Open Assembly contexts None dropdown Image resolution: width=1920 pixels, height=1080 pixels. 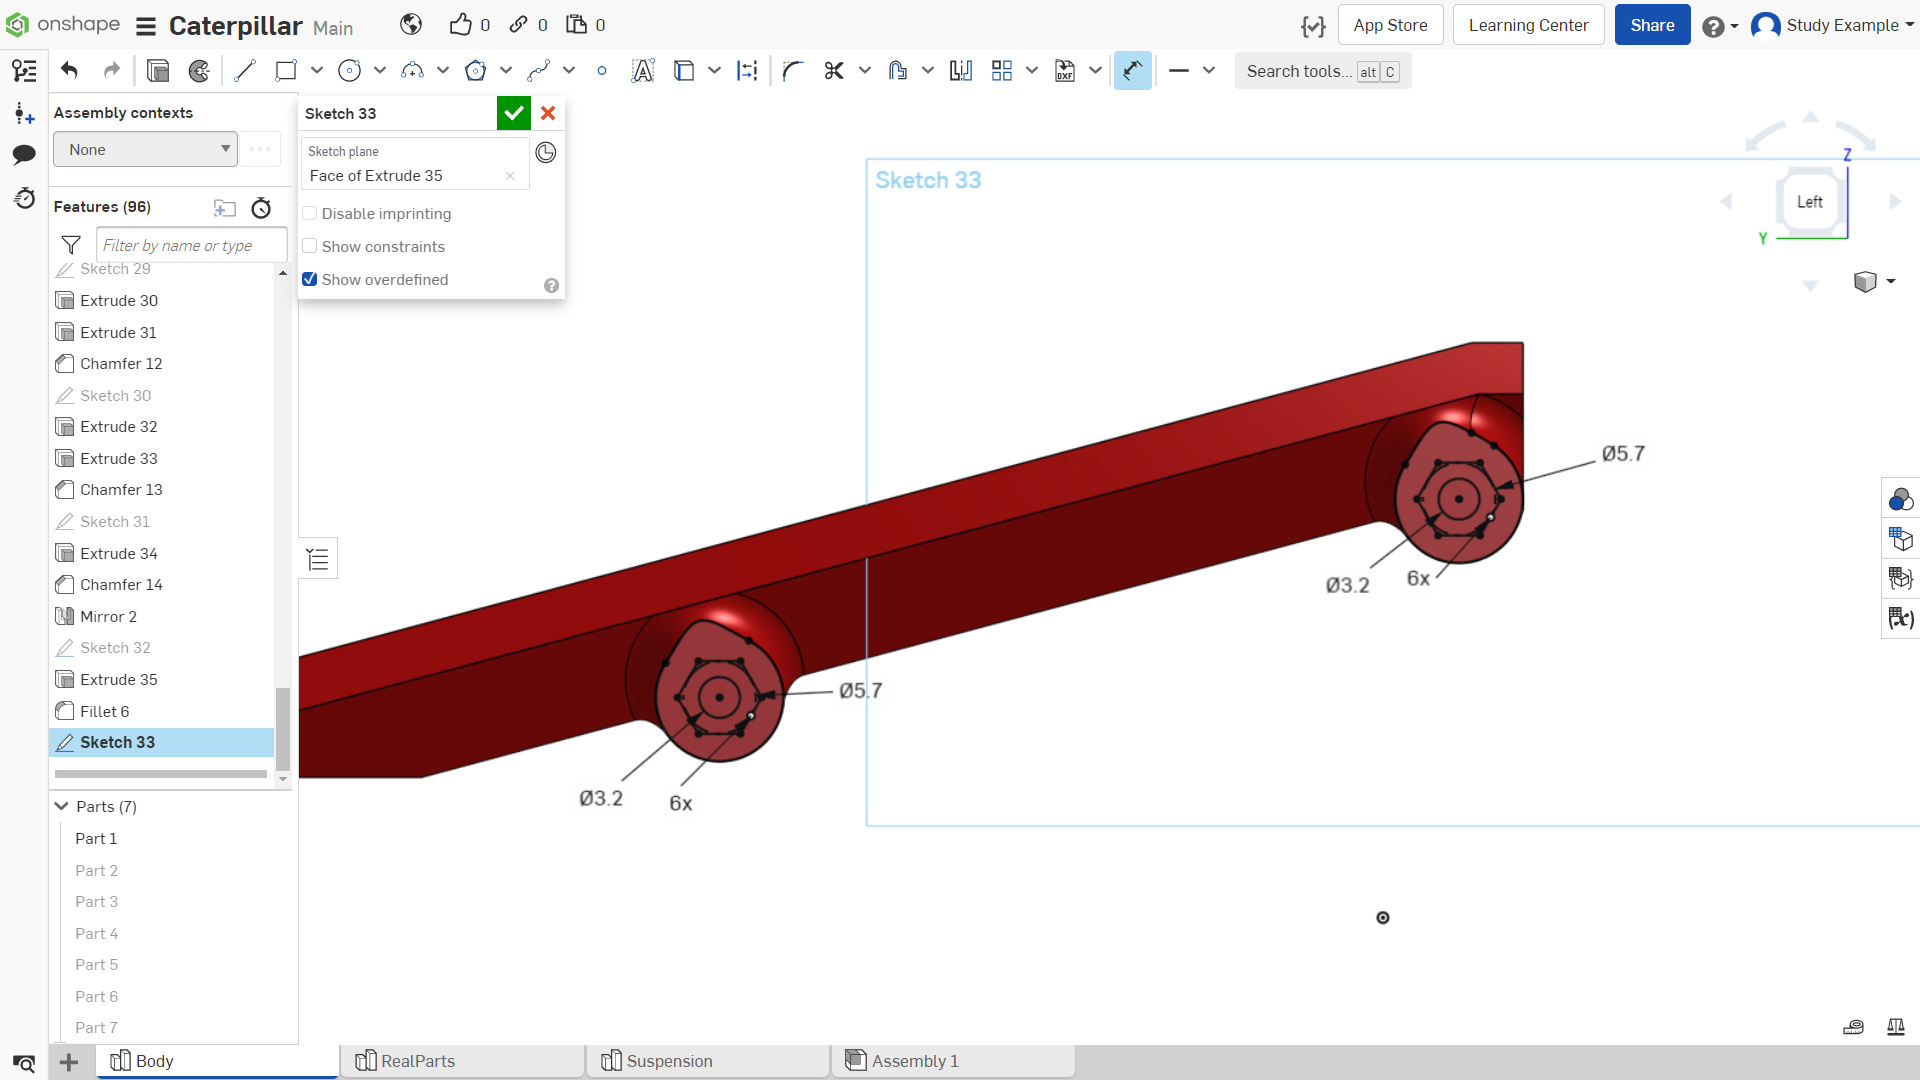pos(145,149)
